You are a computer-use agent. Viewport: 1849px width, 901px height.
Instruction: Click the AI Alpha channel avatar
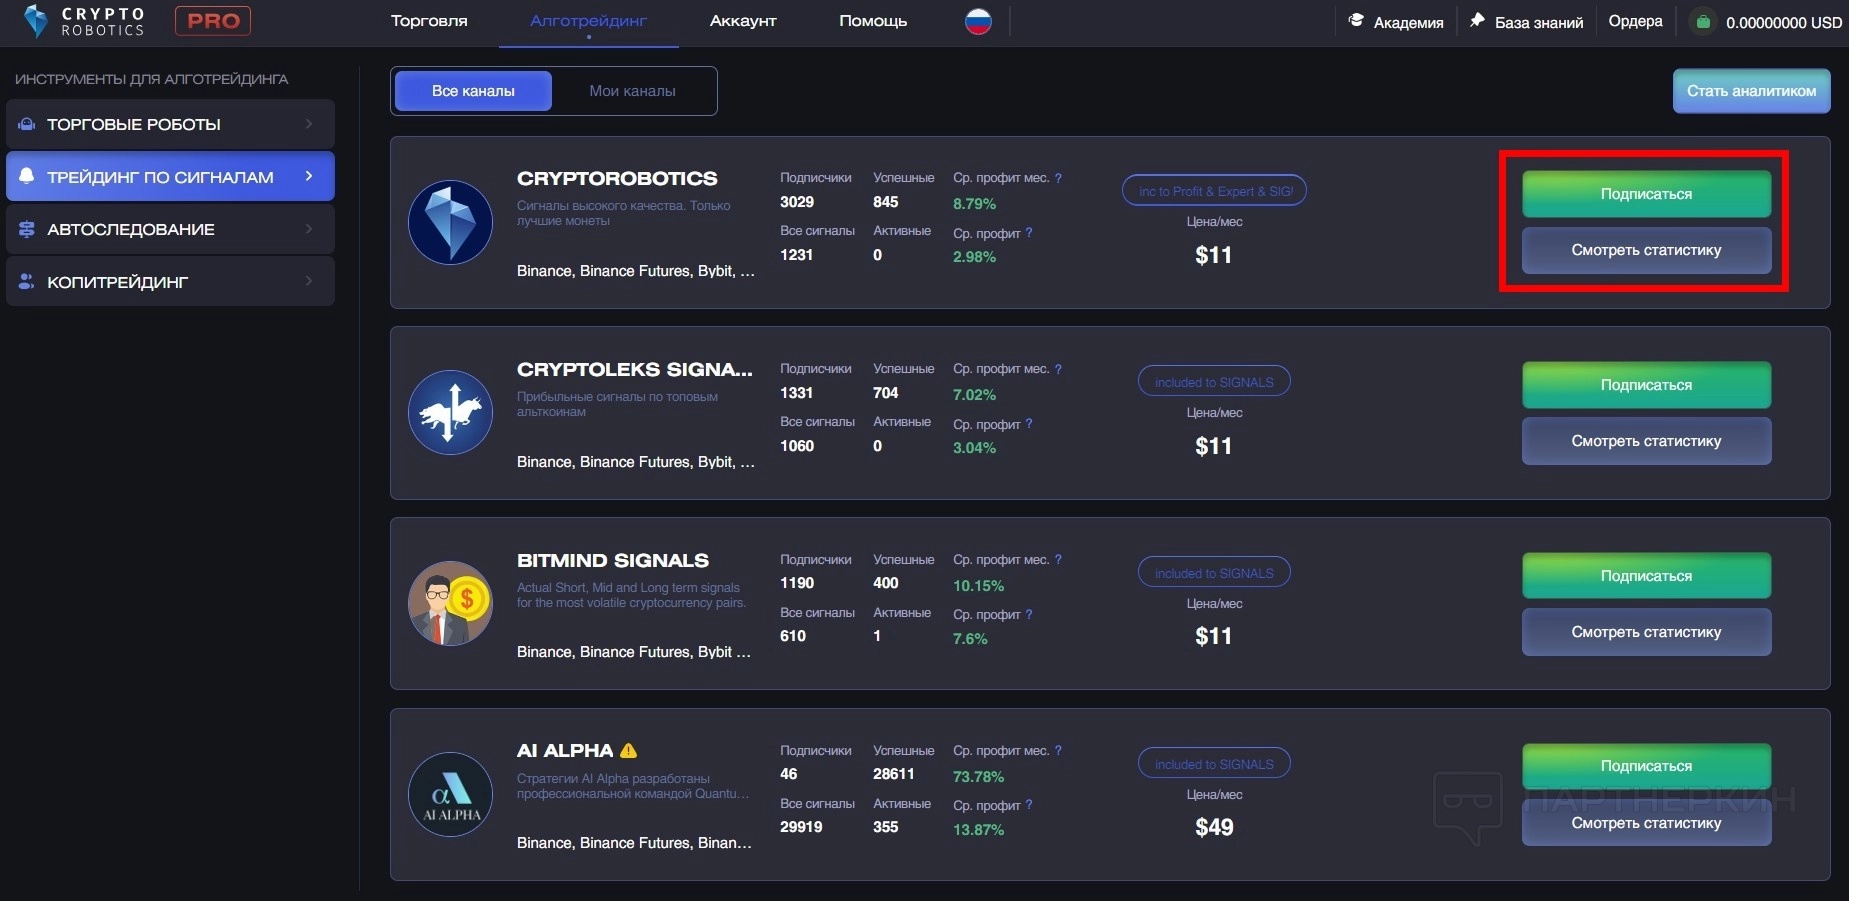tap(450, 794)
